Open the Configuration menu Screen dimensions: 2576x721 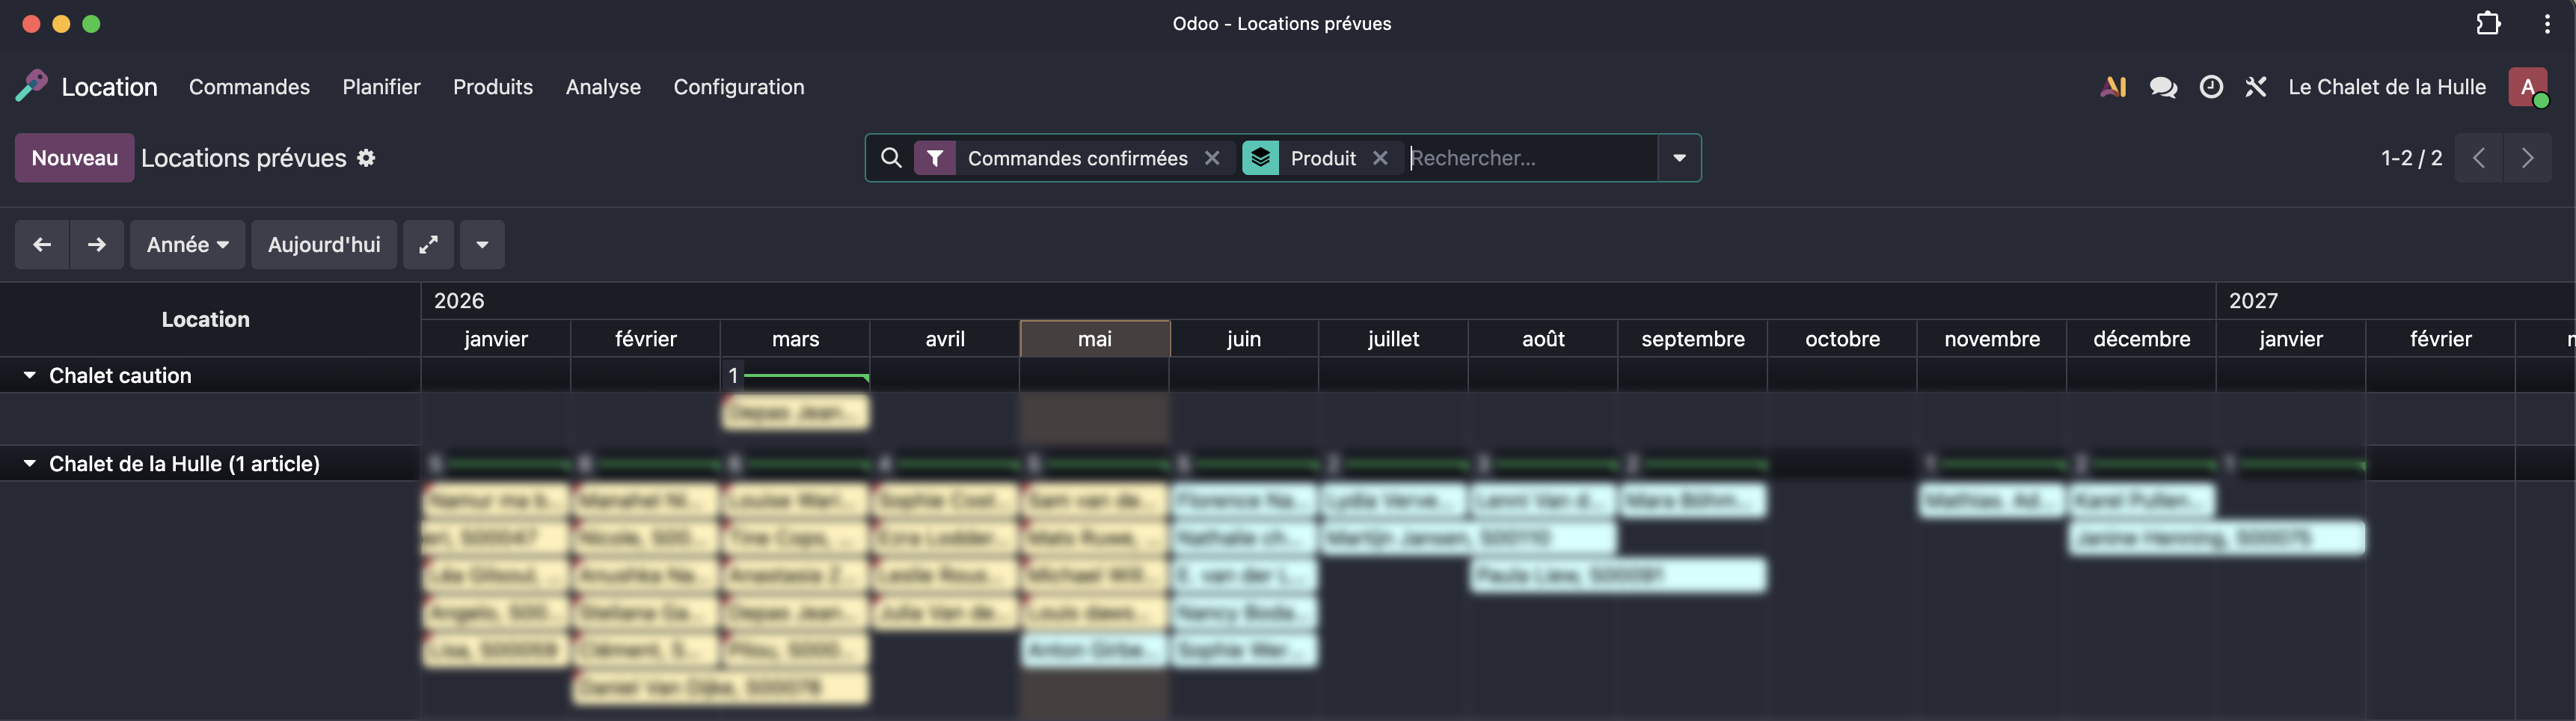[739, 87]
